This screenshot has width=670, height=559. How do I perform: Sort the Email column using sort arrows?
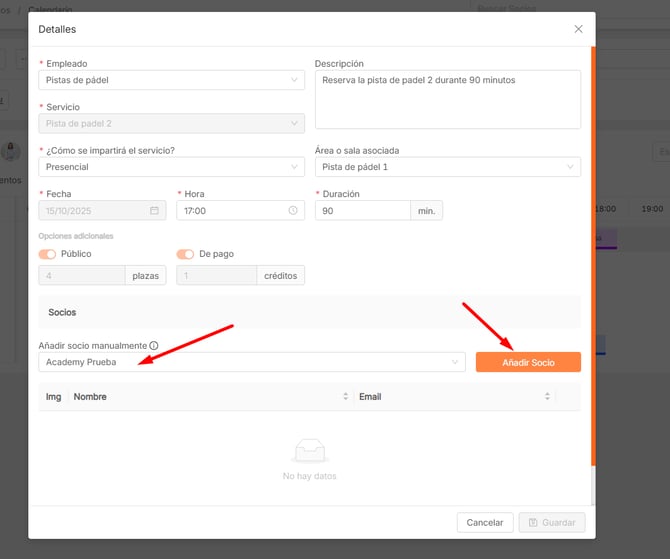click(x=547, y=397)
